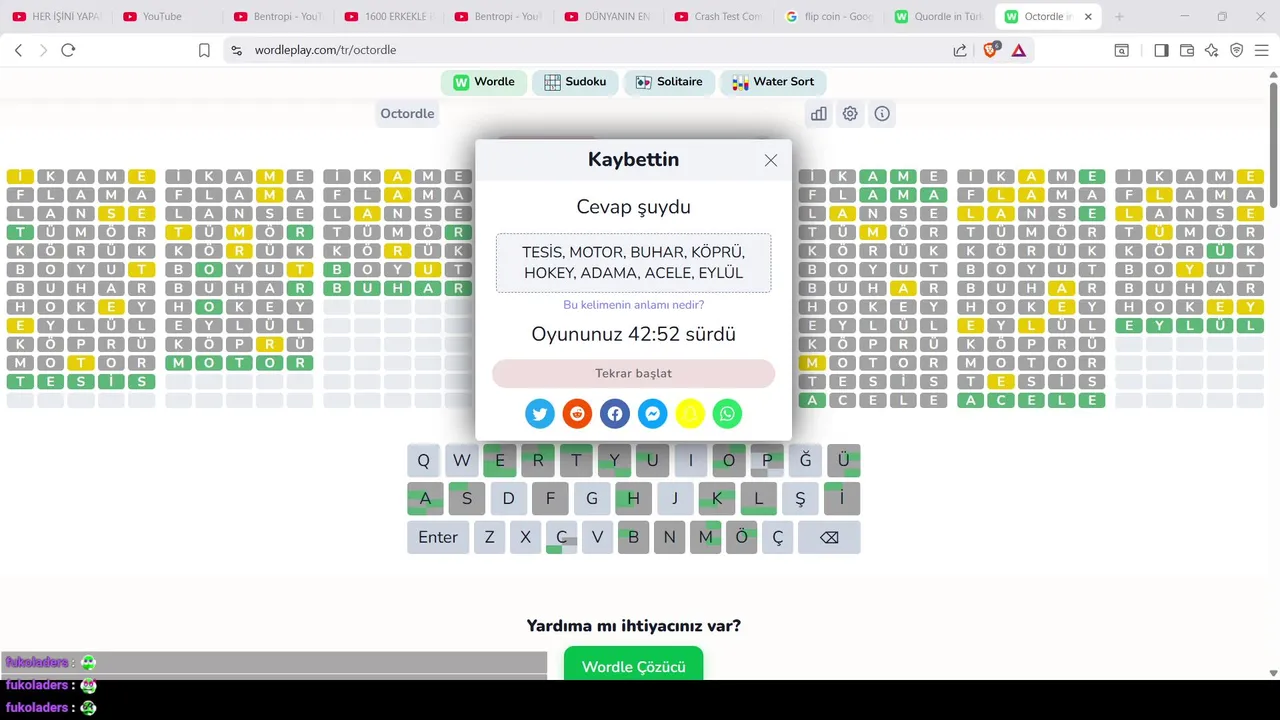1280x720 pixels.
Task: Tap the X key on keyboard
Action: [x=525, y=537]
